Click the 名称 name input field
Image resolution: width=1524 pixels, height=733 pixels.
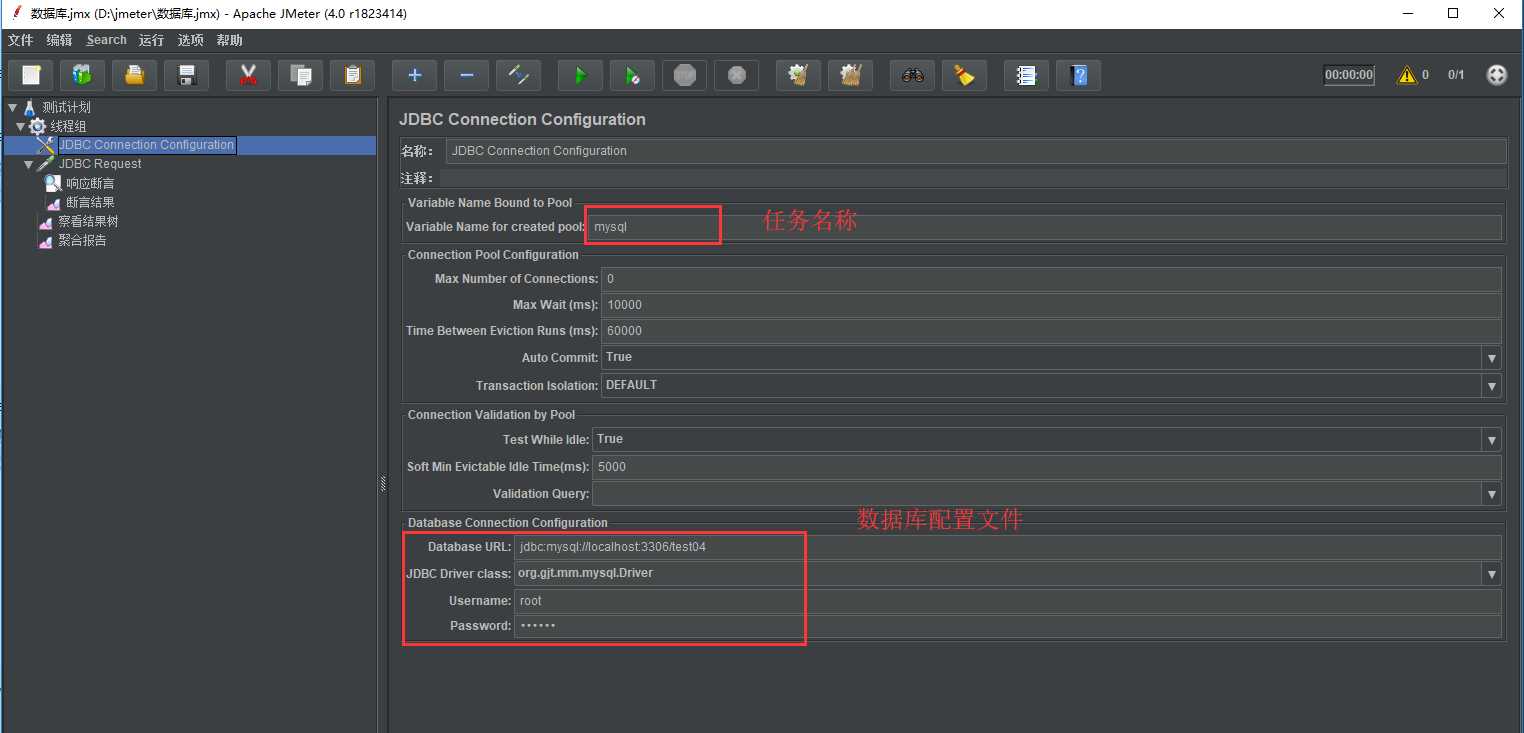pyautogui.click(x=976, y=151)
